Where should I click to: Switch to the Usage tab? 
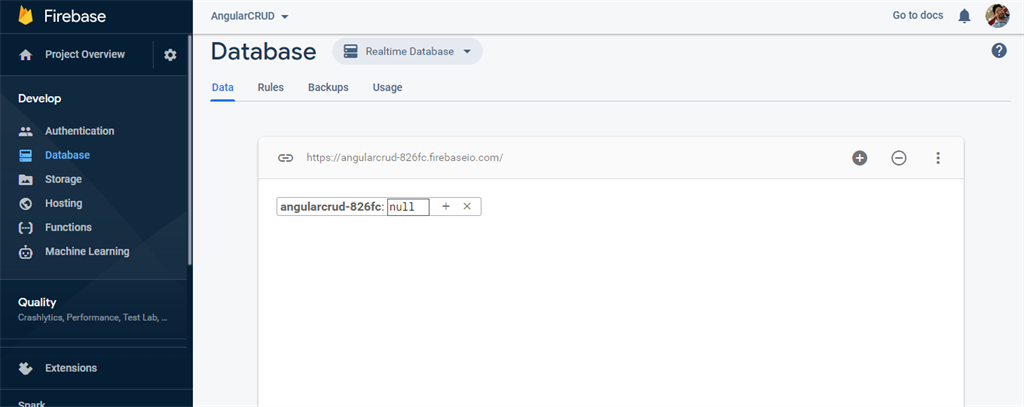[x=387, y=88]
